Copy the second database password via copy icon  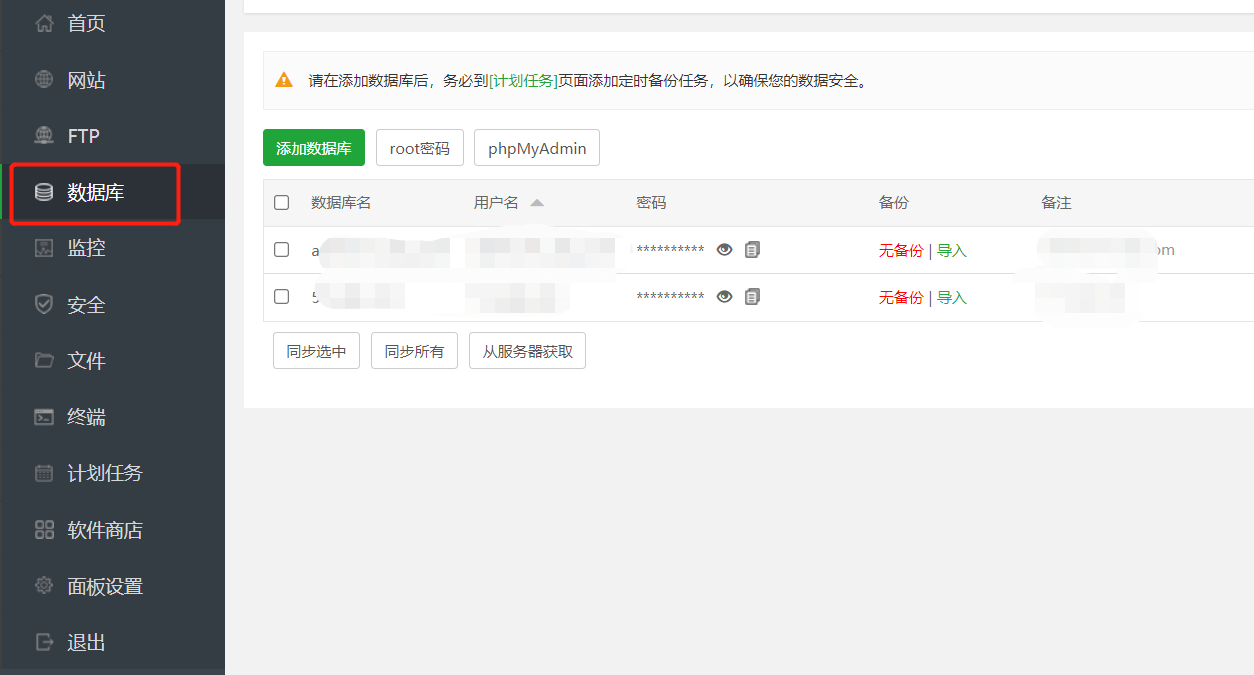[x=752, y=296]
